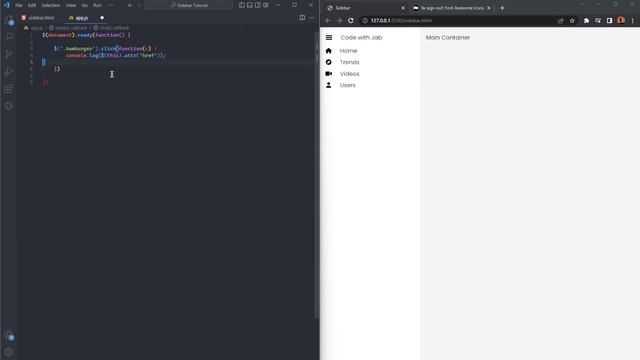Open the Run and Debug icon in VS Code

tap(9, 71)
